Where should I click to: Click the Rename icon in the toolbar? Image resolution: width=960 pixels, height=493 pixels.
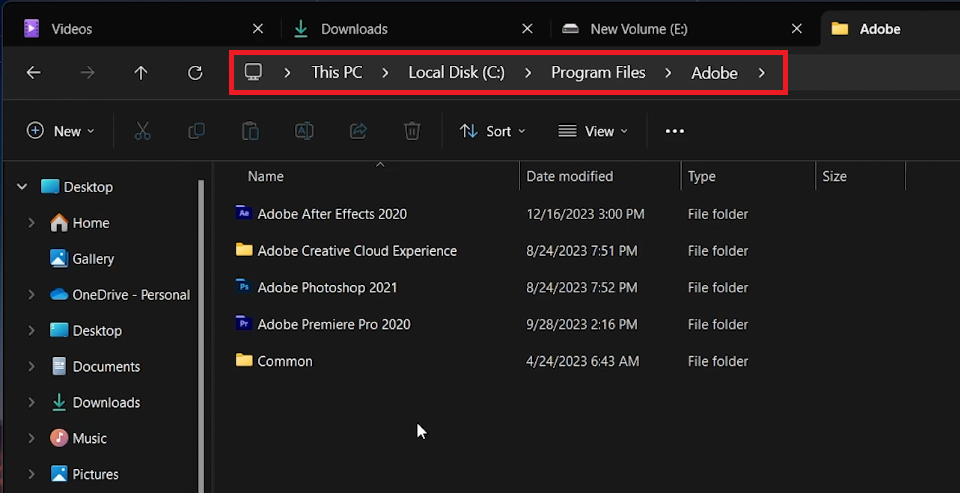pos(304,131)
